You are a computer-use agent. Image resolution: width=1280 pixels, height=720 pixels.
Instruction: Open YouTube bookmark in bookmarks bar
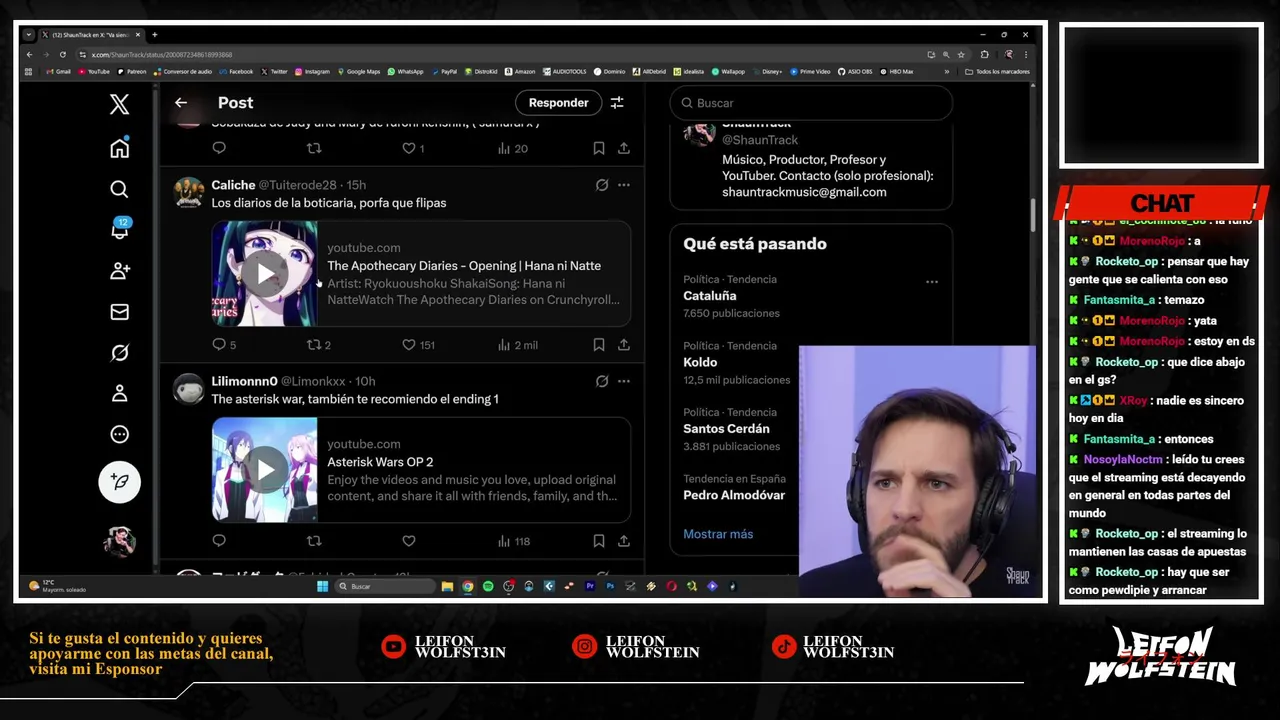94,72
